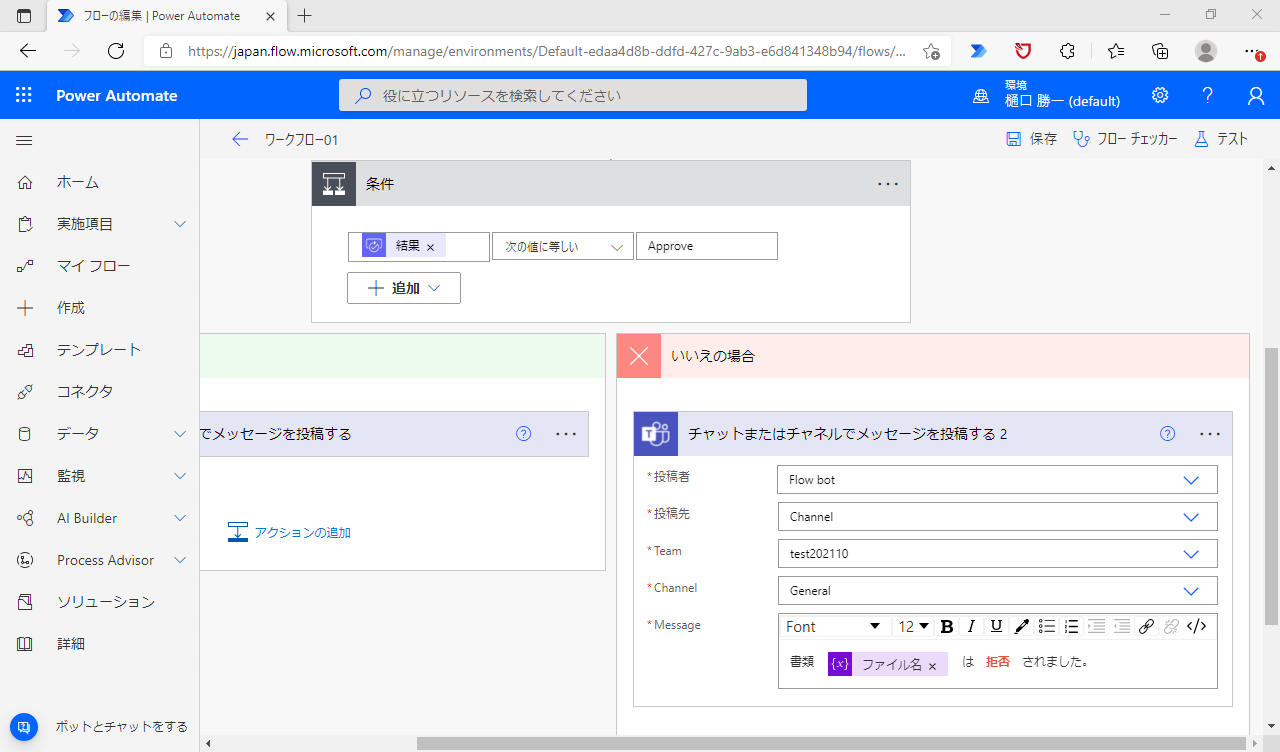This screenshot has width=1280, height=752.
Task: Remove the ファイル名 token from message
Action: (x=933, y=665)
